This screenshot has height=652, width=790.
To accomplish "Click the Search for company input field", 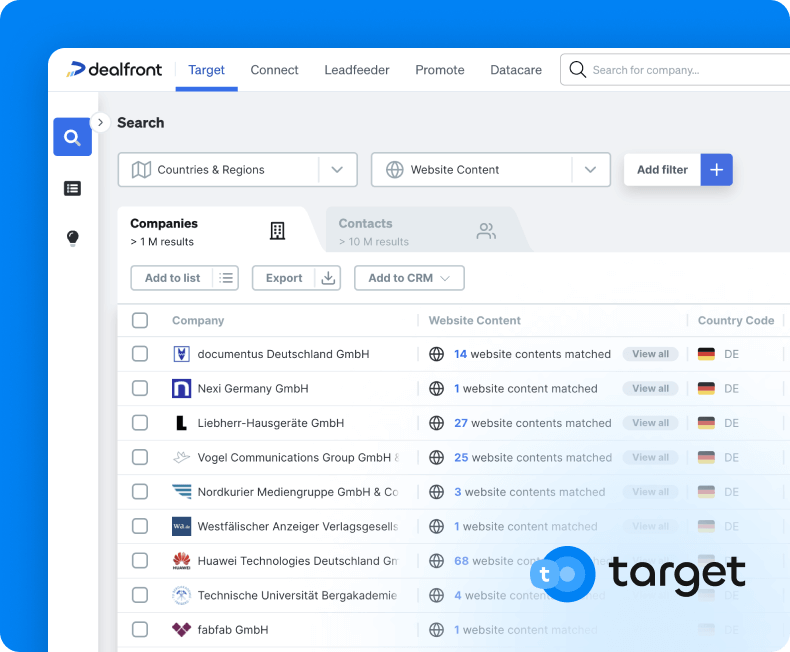I will 675,70.
